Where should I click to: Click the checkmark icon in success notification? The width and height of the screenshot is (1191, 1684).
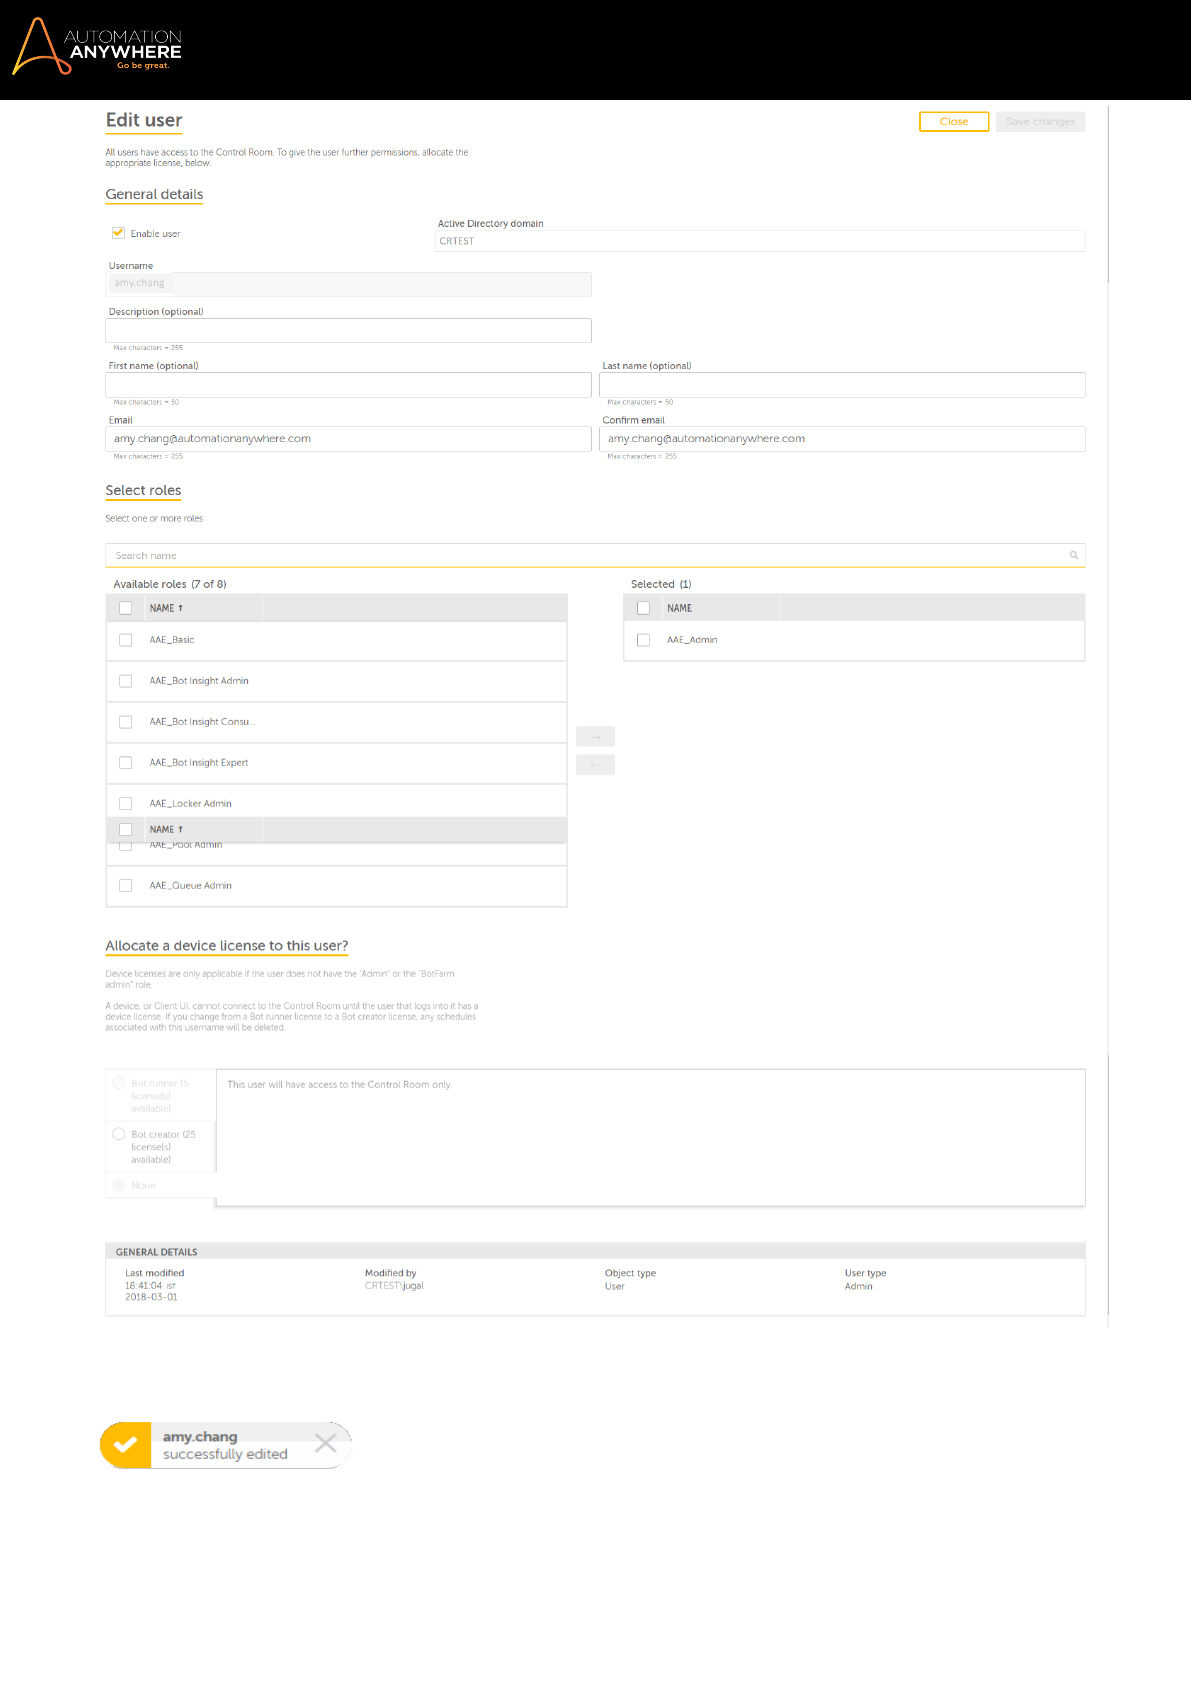click(x=126, y=1445)
